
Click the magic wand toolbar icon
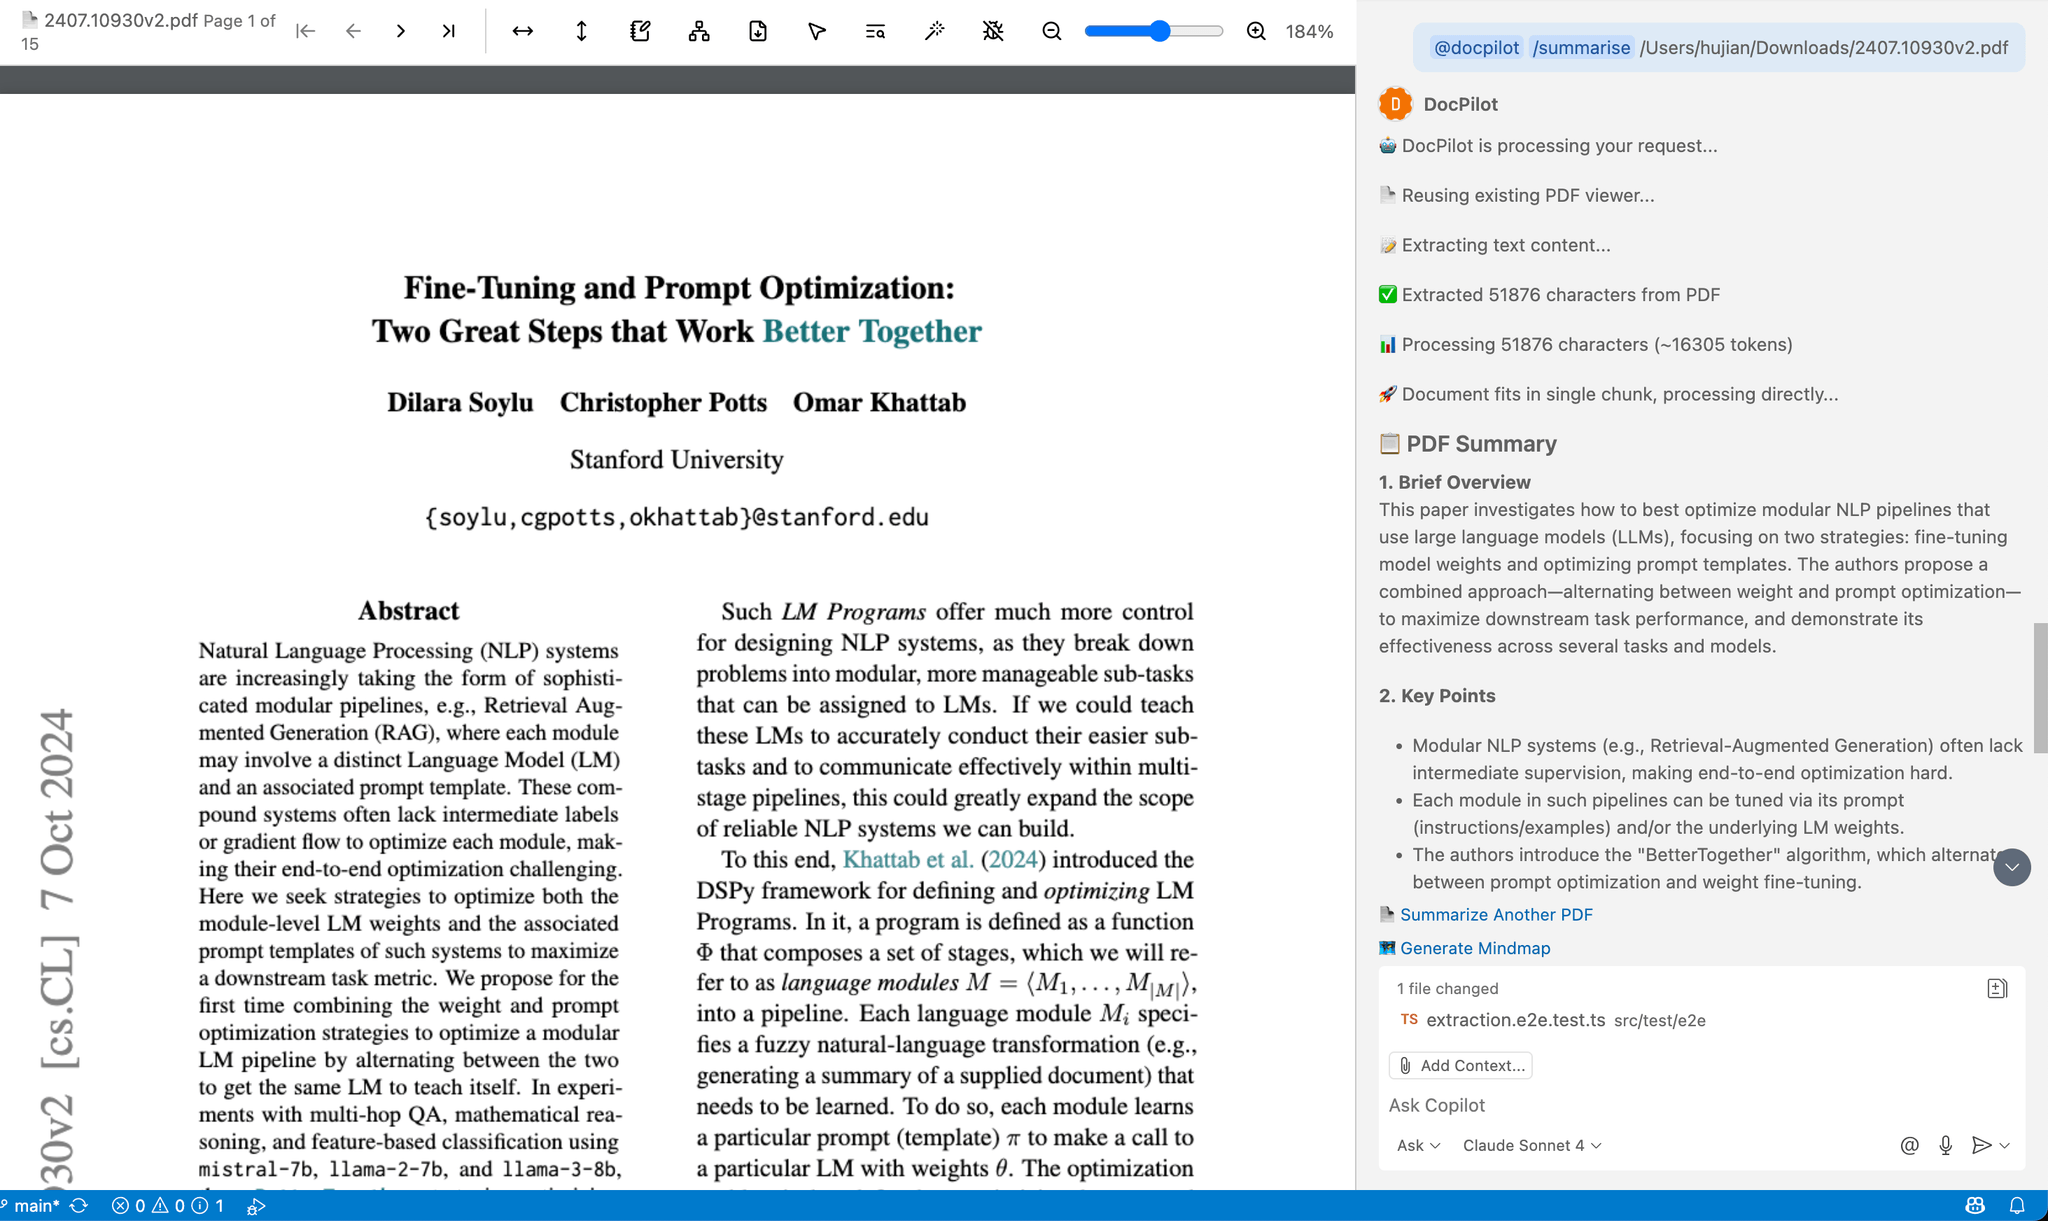(934, 31)
